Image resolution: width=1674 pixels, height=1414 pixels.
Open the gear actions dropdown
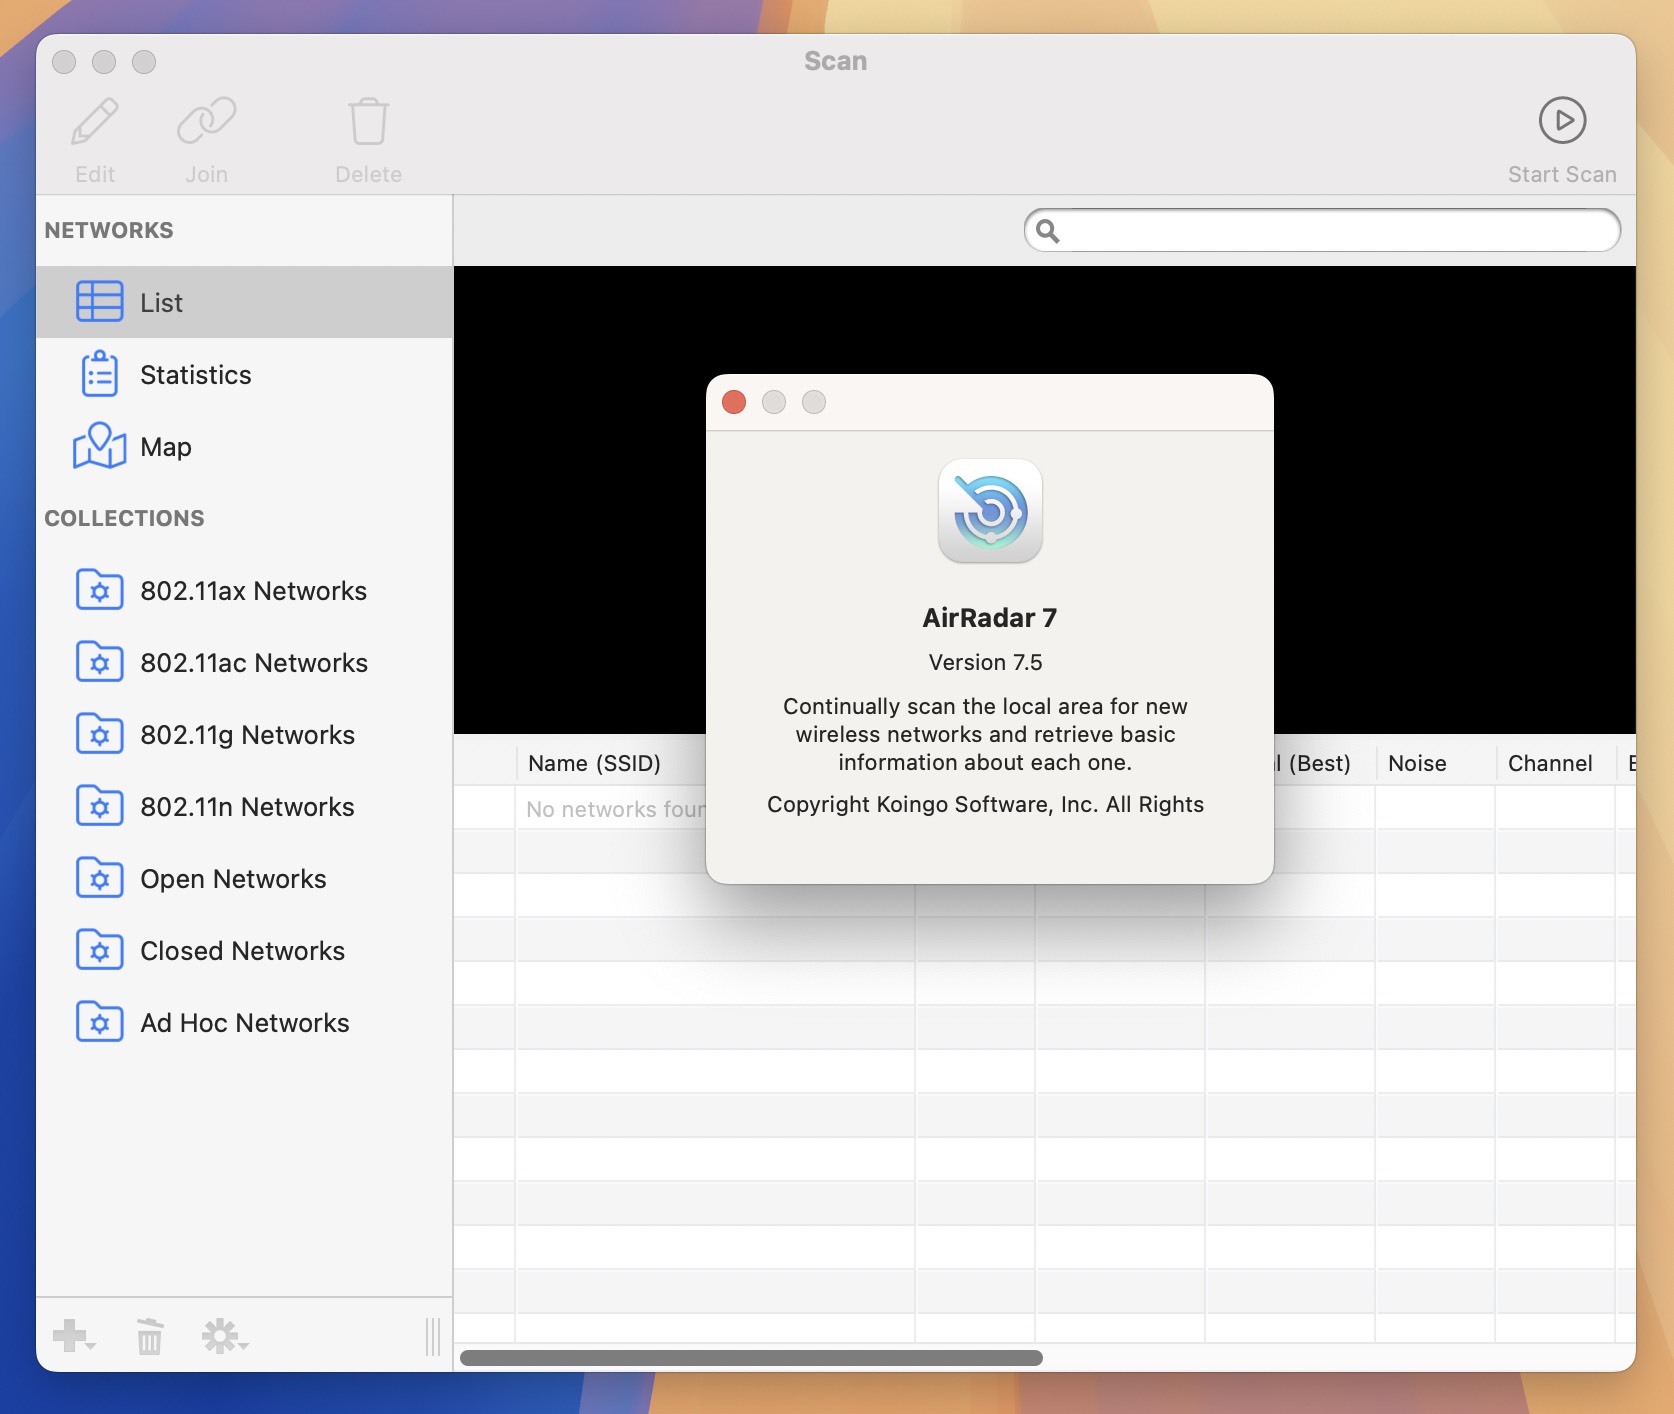[224, 1336]
